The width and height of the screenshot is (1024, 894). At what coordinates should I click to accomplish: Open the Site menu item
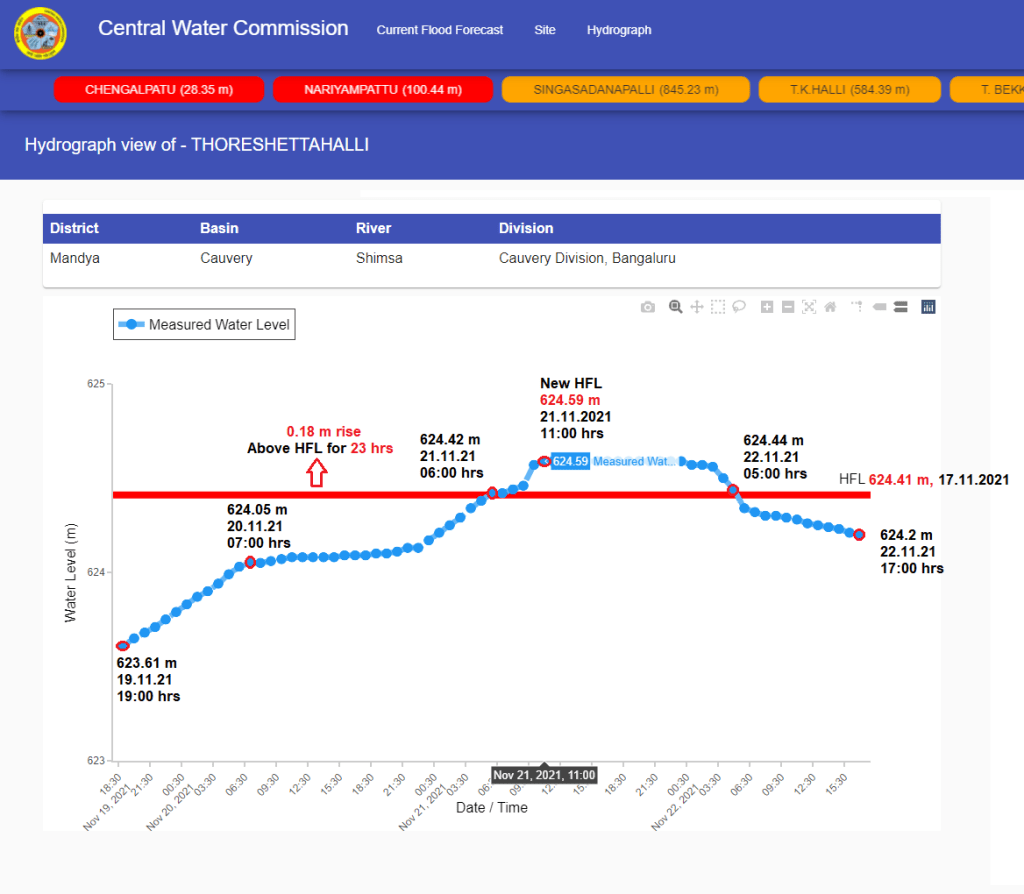point(545,30)
